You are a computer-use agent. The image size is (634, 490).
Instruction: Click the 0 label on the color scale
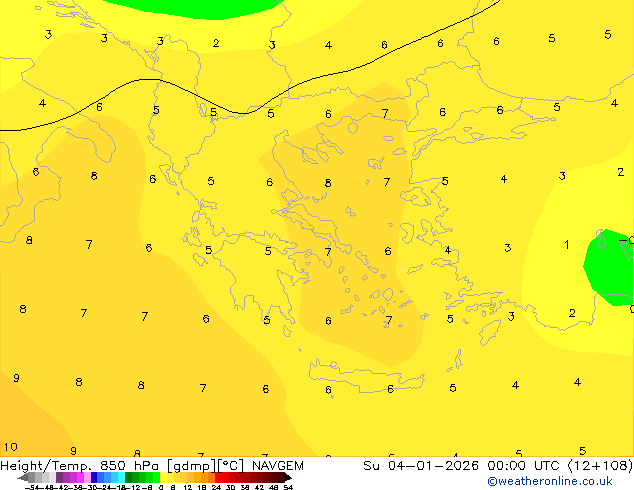[161, 488]
